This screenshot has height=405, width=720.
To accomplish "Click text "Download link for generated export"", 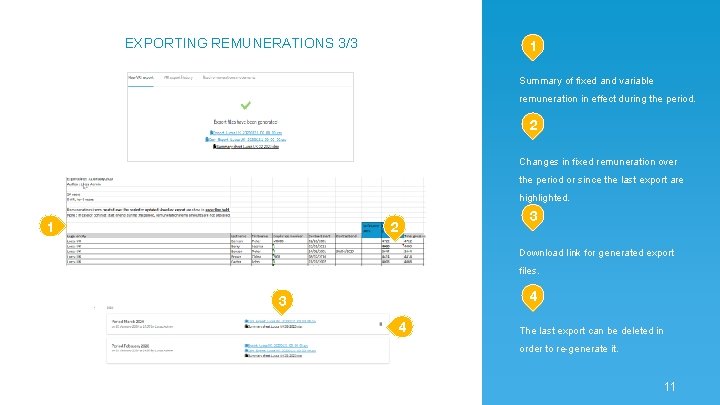I will [x=596, y=253].
